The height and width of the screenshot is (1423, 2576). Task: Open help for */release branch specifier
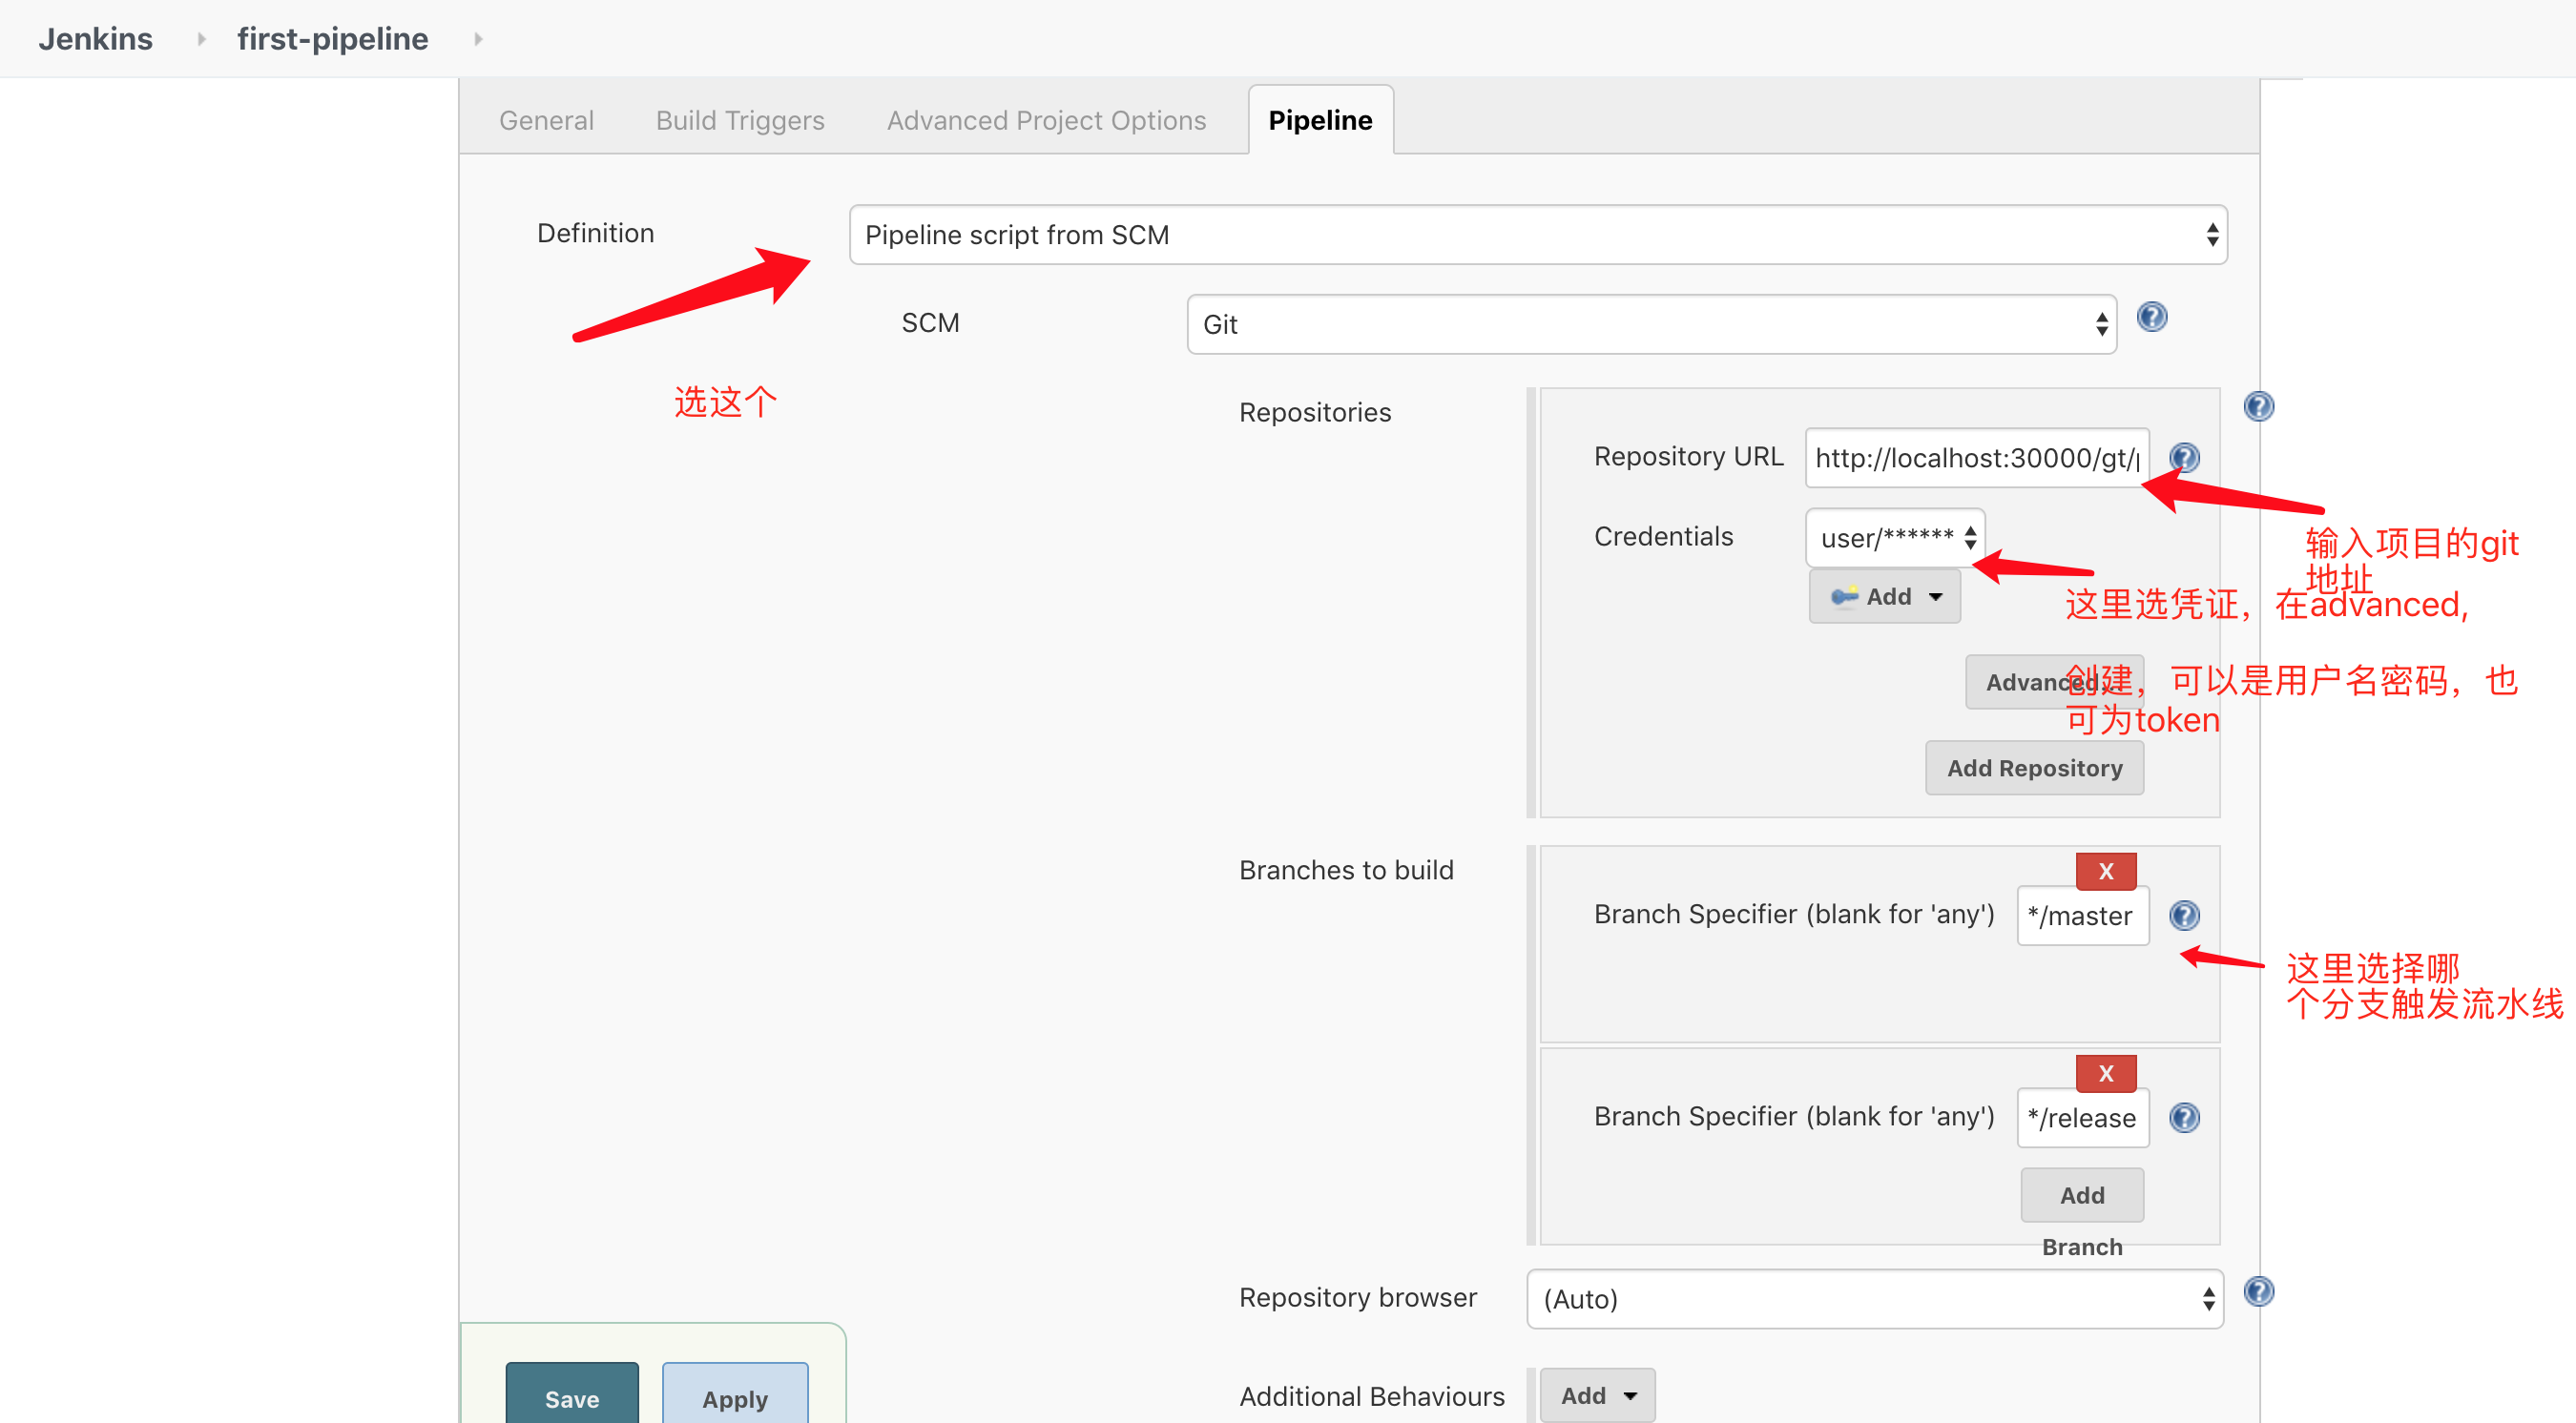point(2184,1117)
